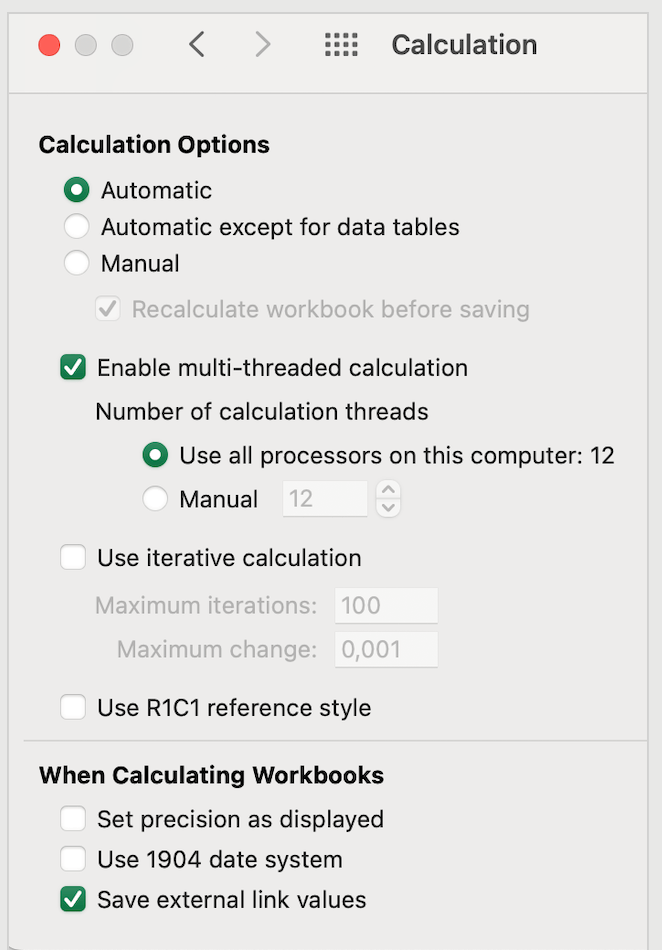
Task: Click the gray zoom window button
Action: coord(122,45)
